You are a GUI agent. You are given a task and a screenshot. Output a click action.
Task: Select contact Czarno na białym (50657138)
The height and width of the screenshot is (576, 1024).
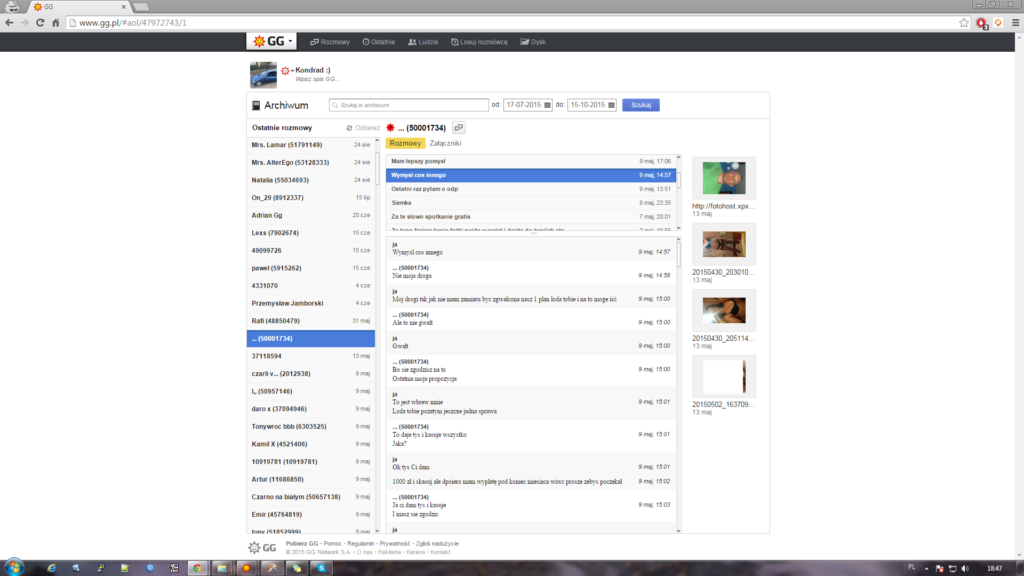point(311,498)
